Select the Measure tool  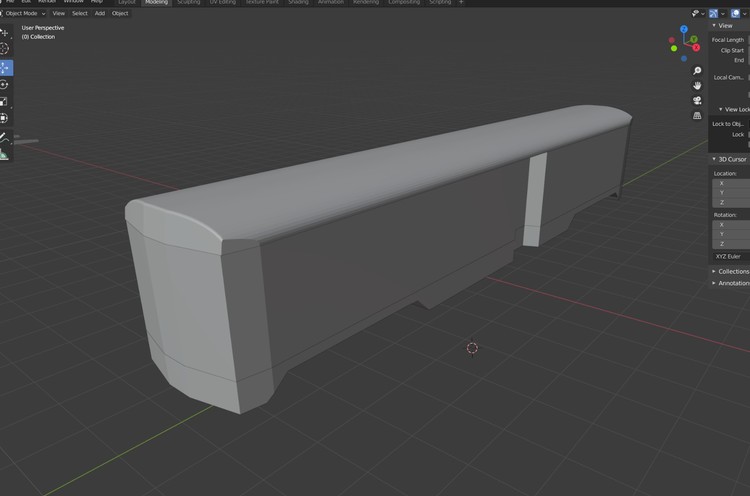click(x=5, y=154)
